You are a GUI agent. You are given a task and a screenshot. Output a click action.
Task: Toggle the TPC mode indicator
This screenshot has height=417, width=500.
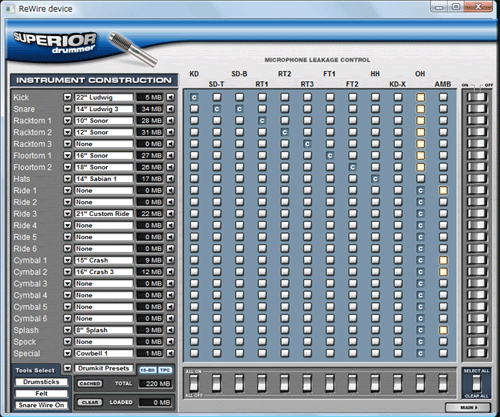[x=165, y=370]
